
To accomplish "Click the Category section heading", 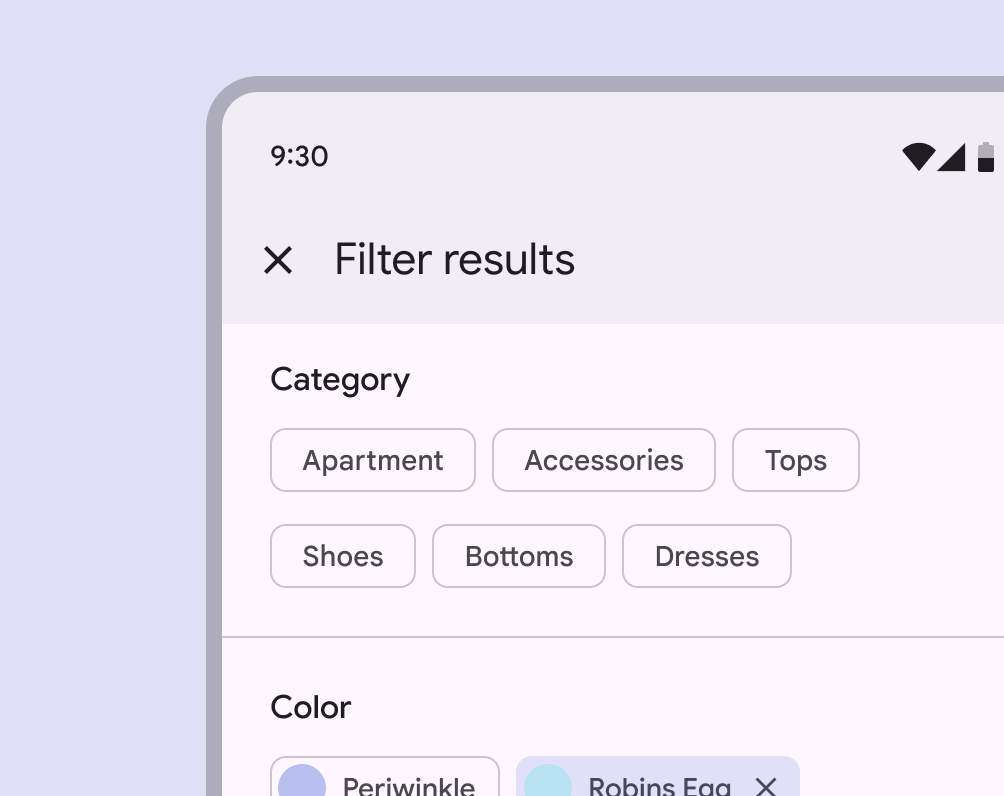I will click(x=340, y=380).
